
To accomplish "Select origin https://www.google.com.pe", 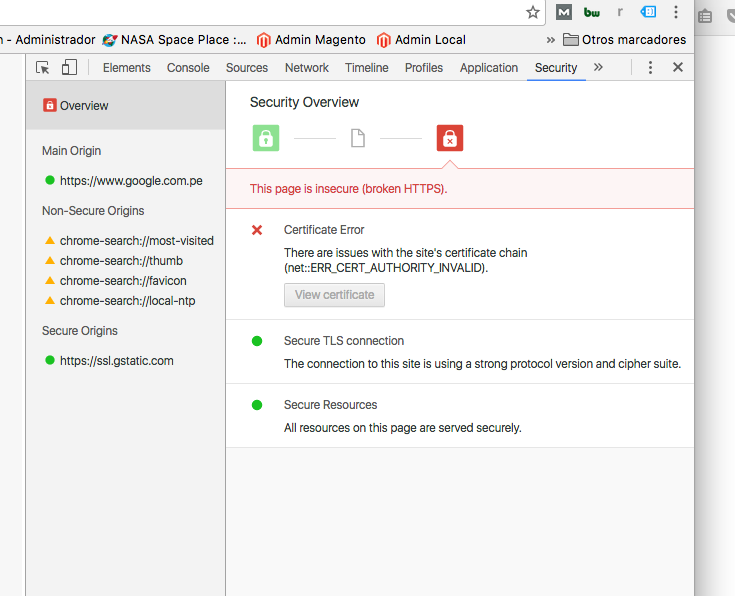I will (x=131, y=181).
